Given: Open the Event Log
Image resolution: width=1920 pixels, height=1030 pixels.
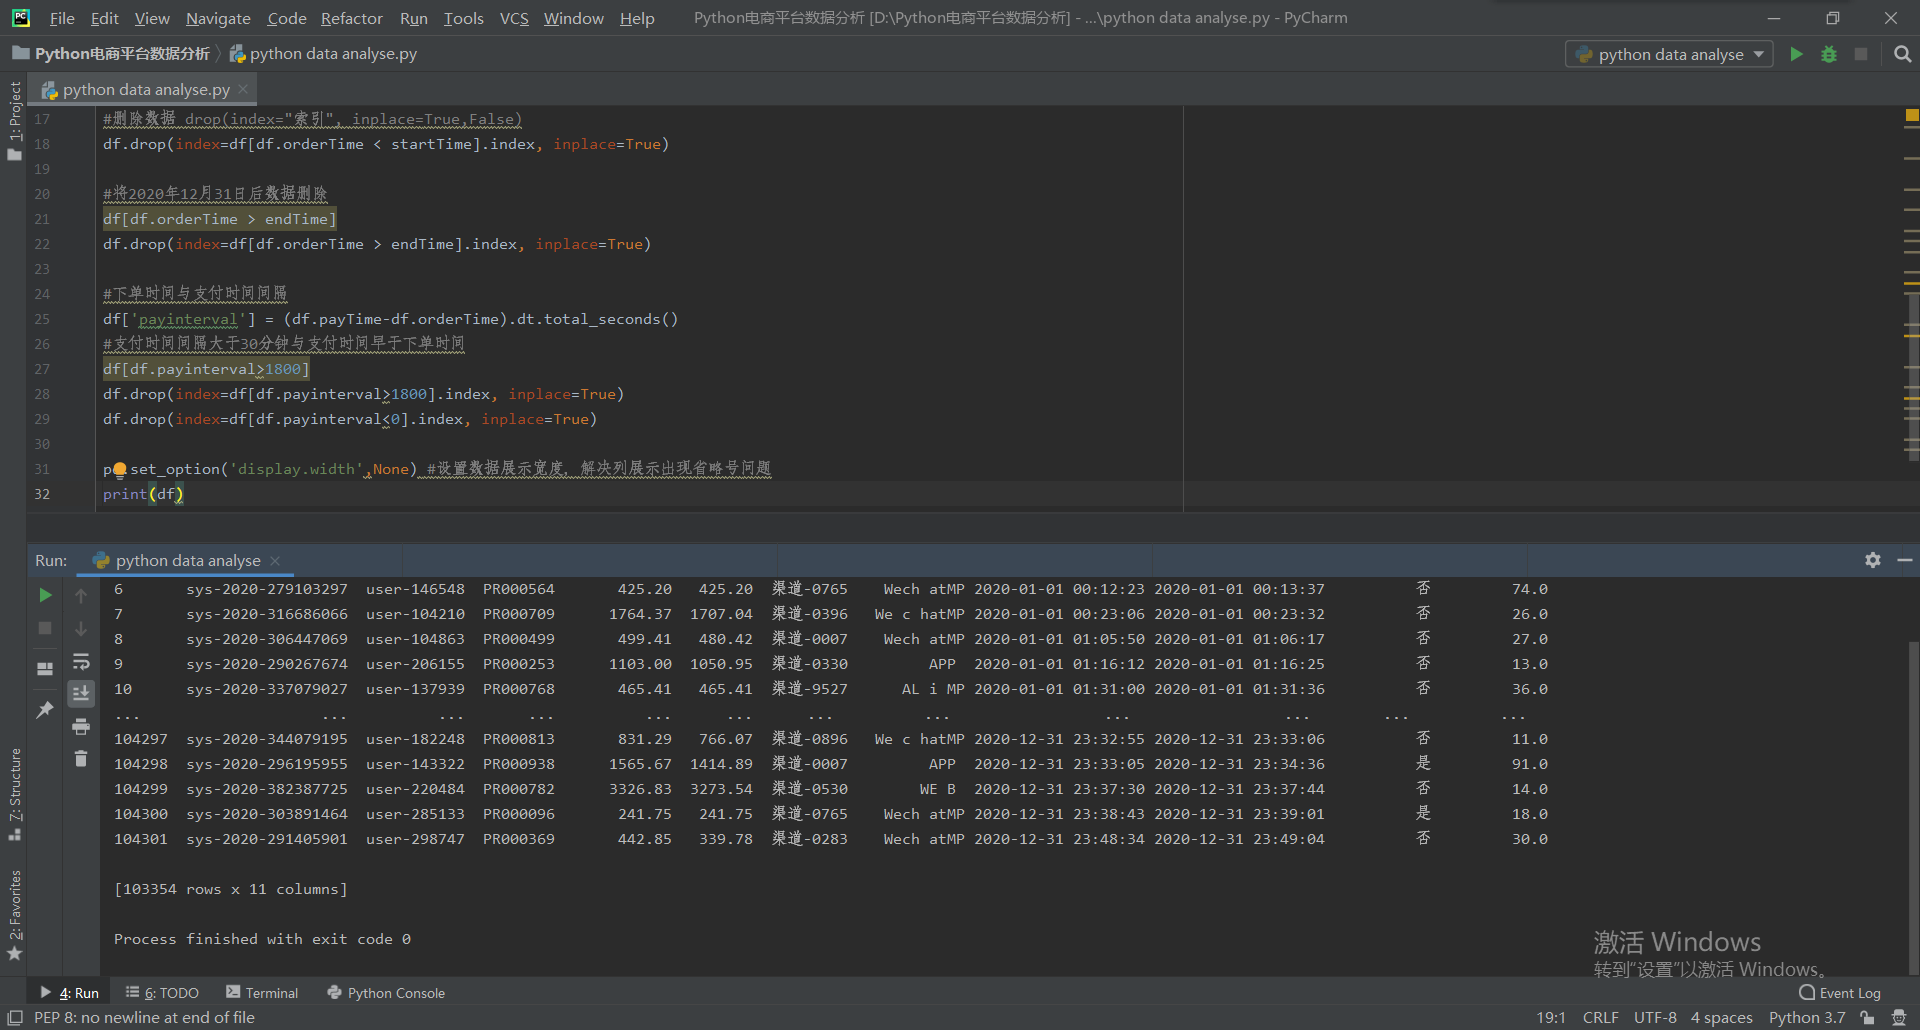Looking at the screenshot, I should [1840, 992].
